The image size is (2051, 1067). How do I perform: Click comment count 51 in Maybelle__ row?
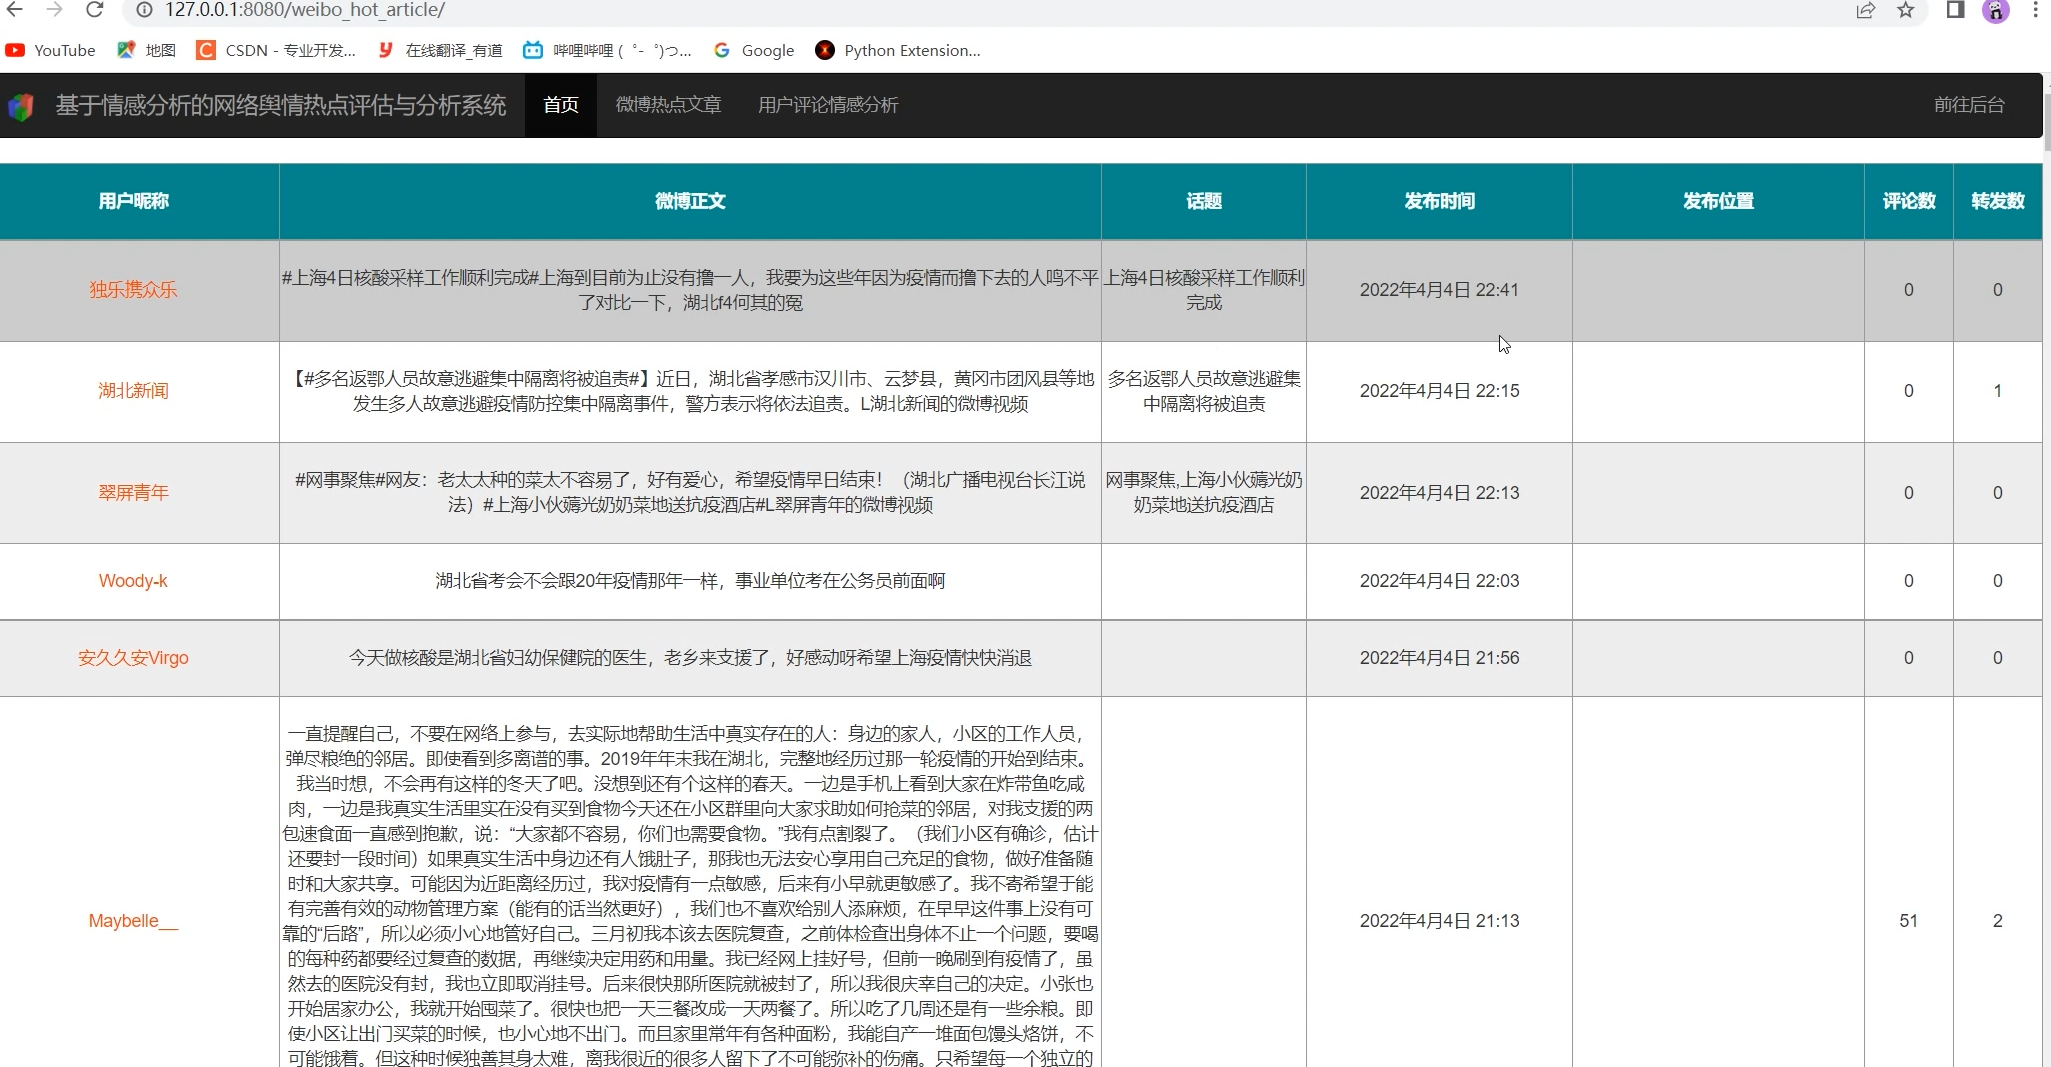coord(1909,921)
